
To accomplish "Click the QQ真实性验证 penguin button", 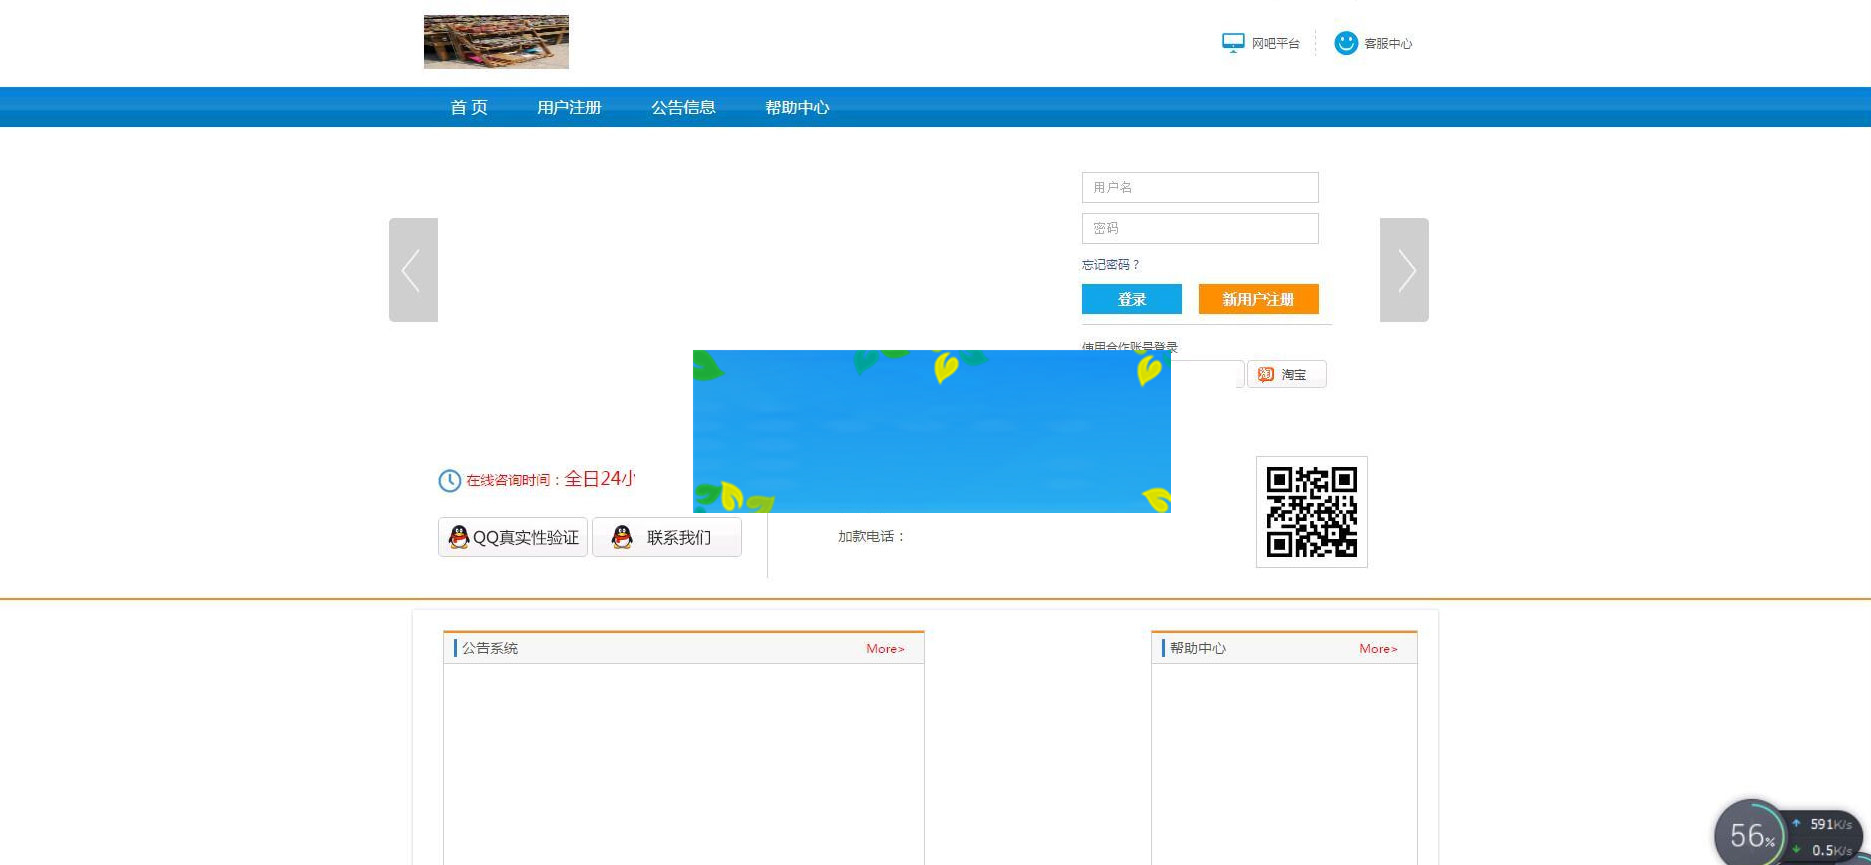I will point(513,537).
